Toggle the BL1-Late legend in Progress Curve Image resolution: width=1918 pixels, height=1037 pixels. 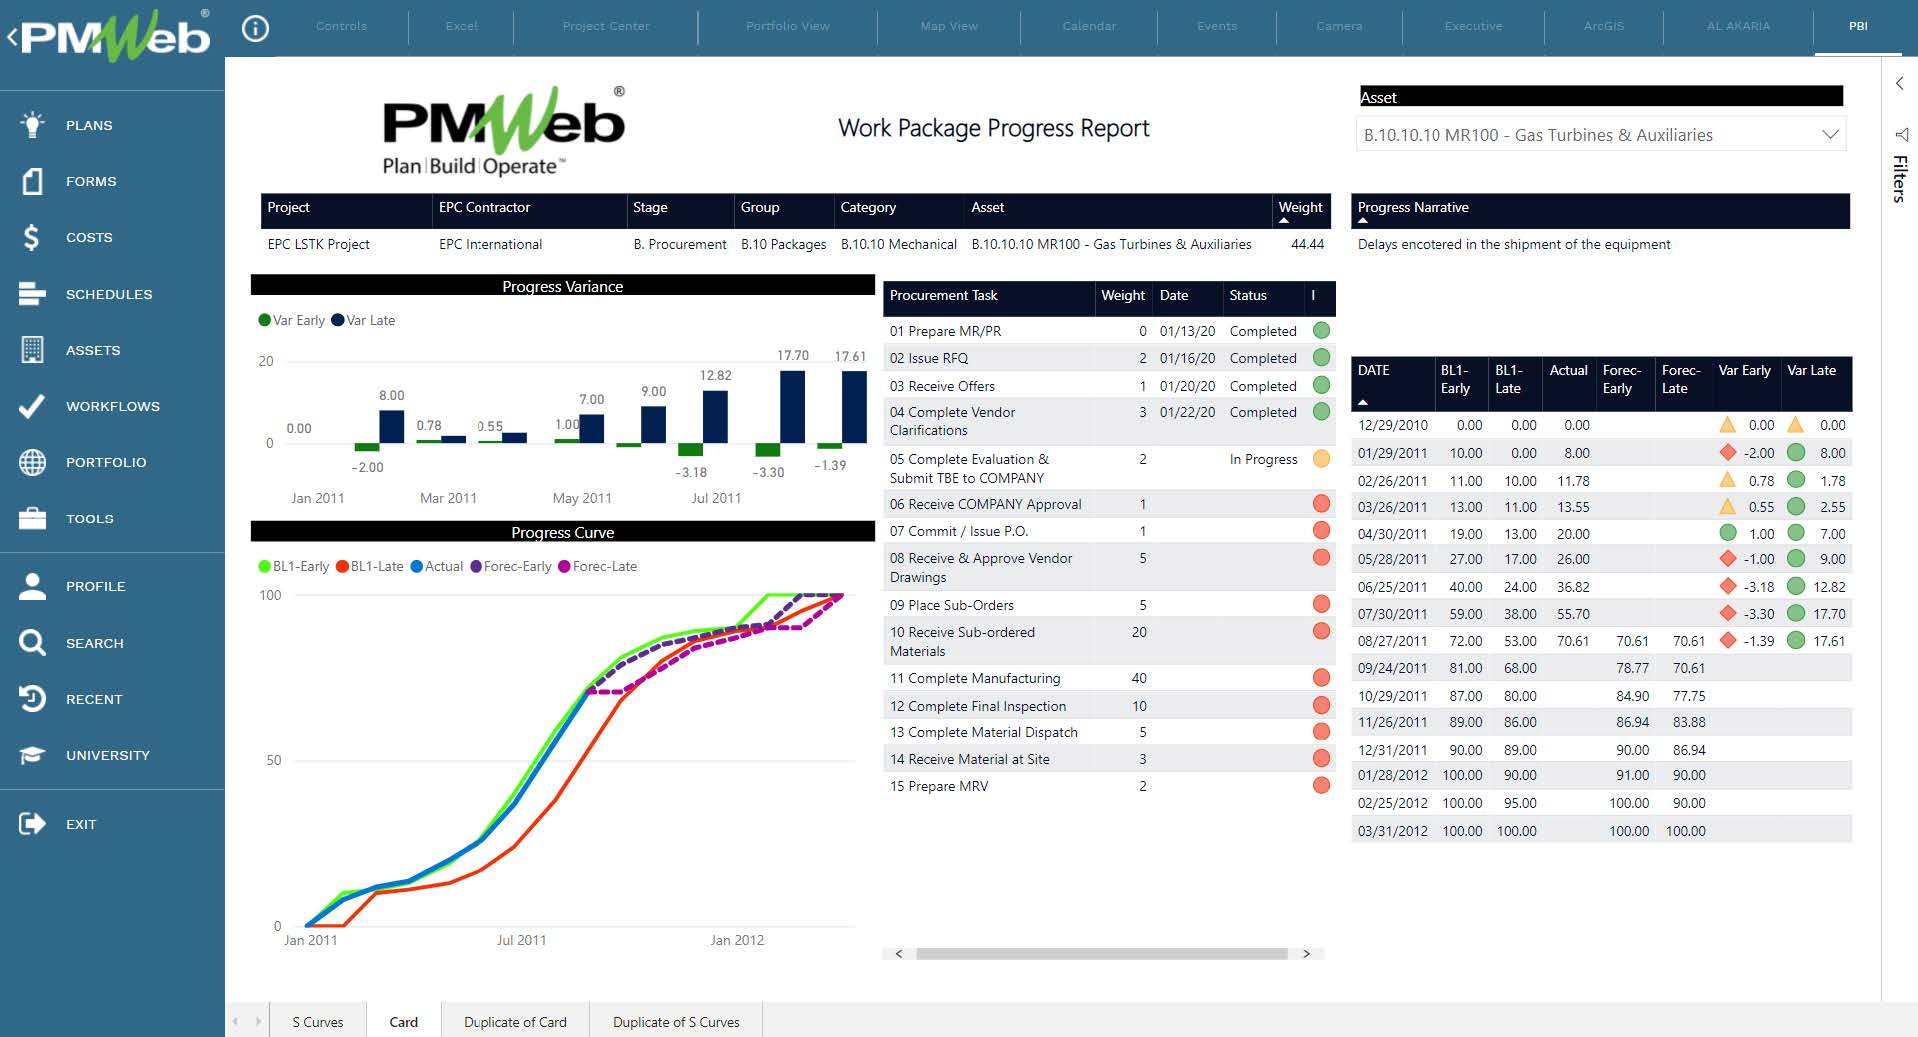tap(369, 566)
